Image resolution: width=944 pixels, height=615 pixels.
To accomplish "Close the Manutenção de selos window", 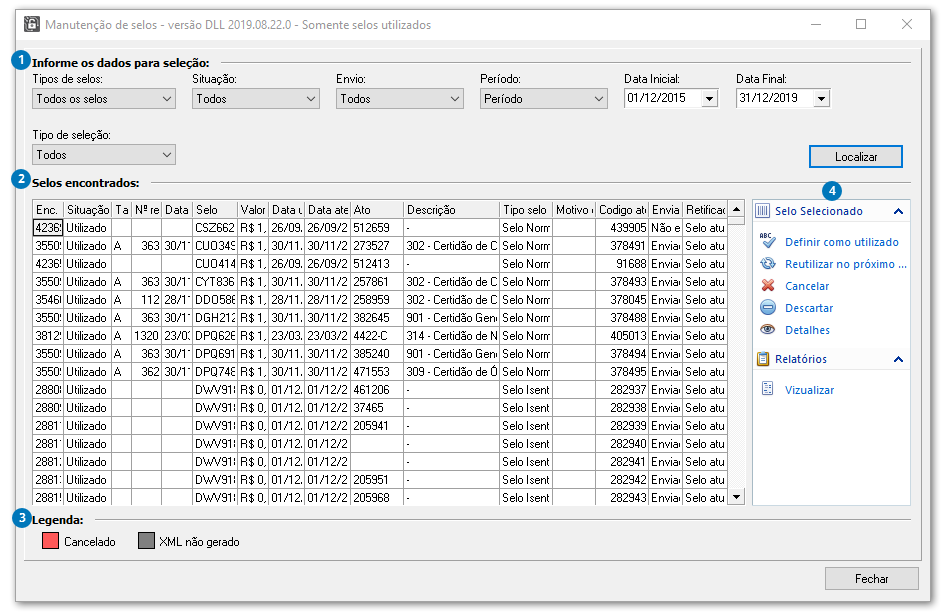I will point(907,24).
